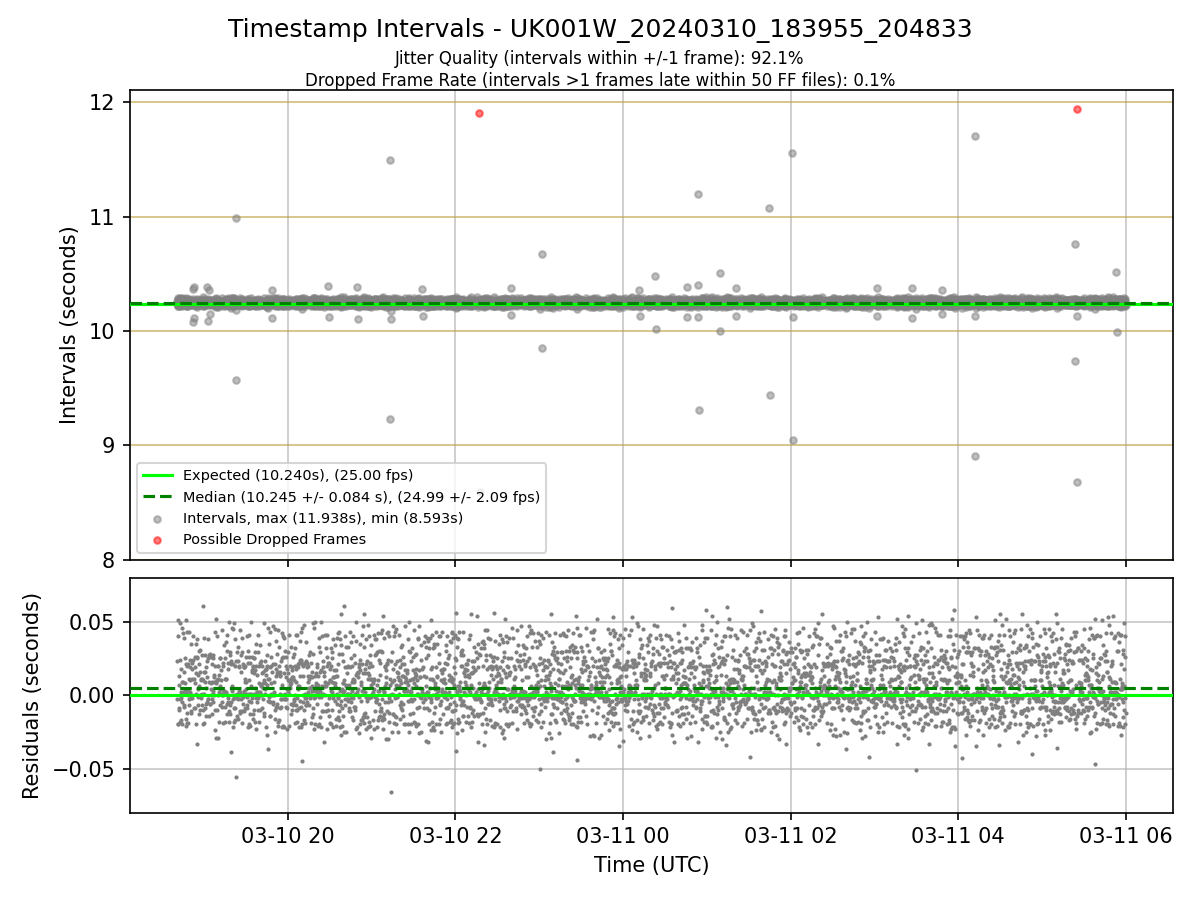Select the "Jitter Quality" 92.1% subtitle line
Image resolution: width=1200 pixels, height=900 pixels.
pos(599,58)
